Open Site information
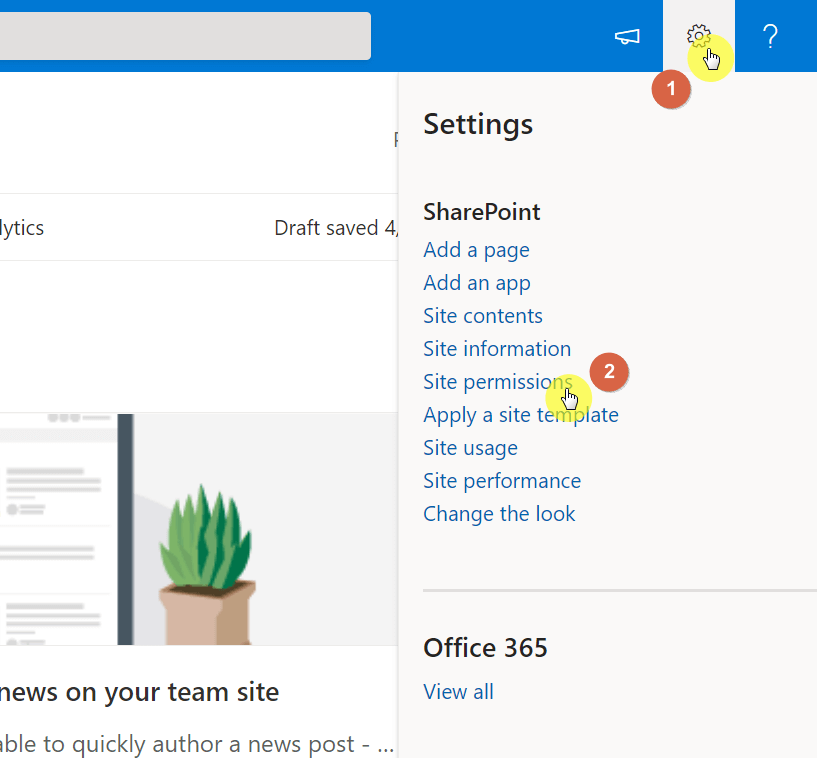 pyautogui.click(x=497, y=349)
